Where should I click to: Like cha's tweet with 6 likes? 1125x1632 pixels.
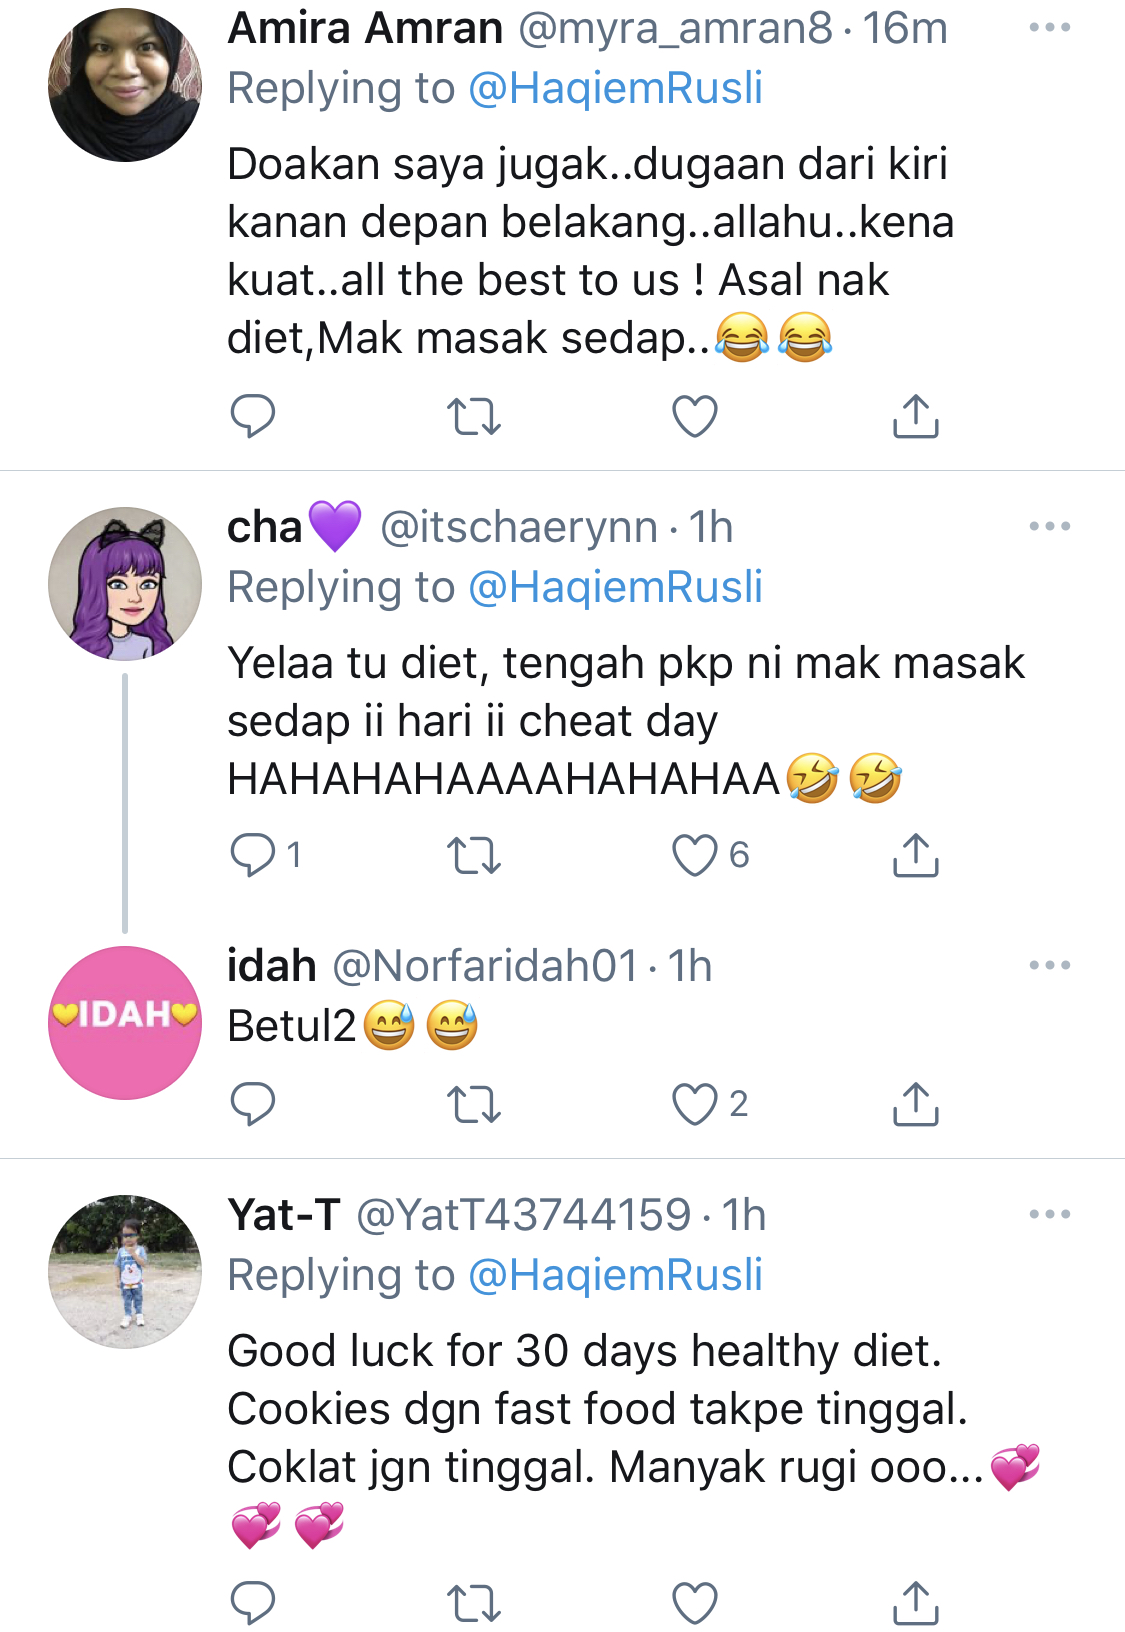(694, 856)
